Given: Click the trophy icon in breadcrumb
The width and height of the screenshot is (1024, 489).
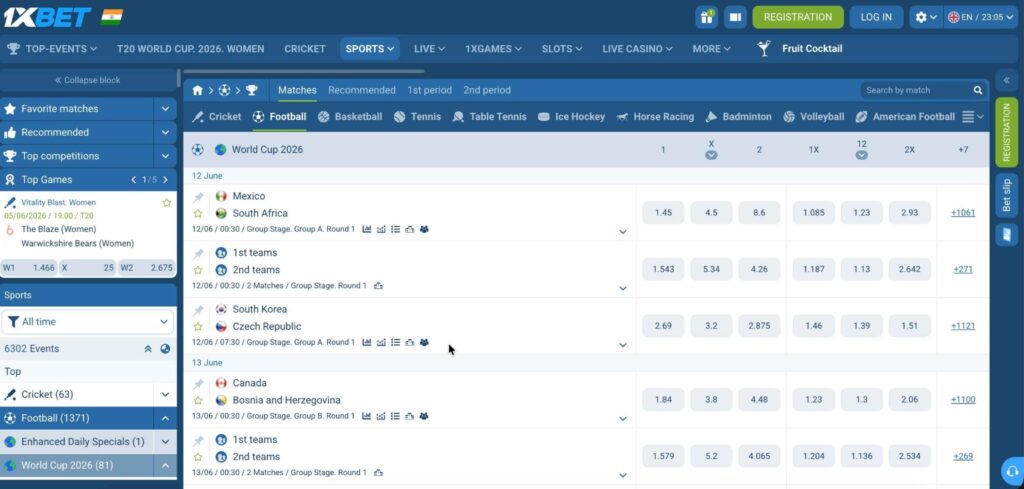Looking at the screenshot, I should point(251,90).
